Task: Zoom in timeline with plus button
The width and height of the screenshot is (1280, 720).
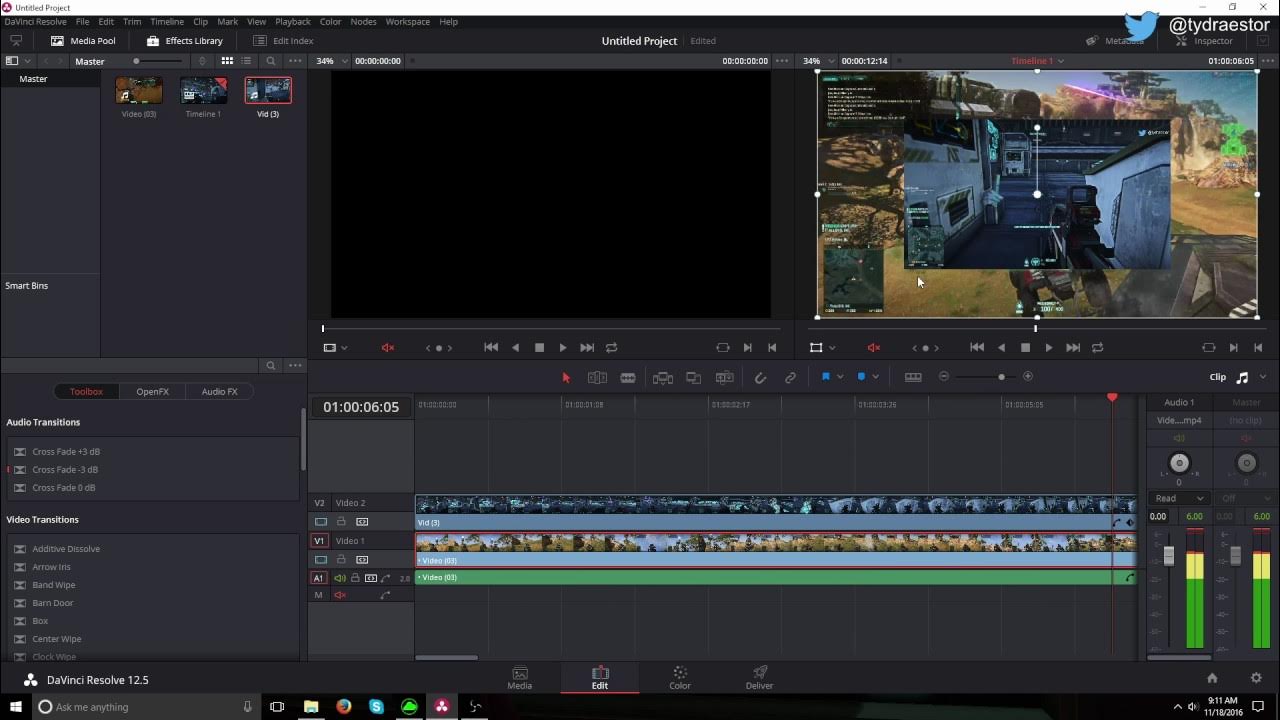Action: (1028, 377)
